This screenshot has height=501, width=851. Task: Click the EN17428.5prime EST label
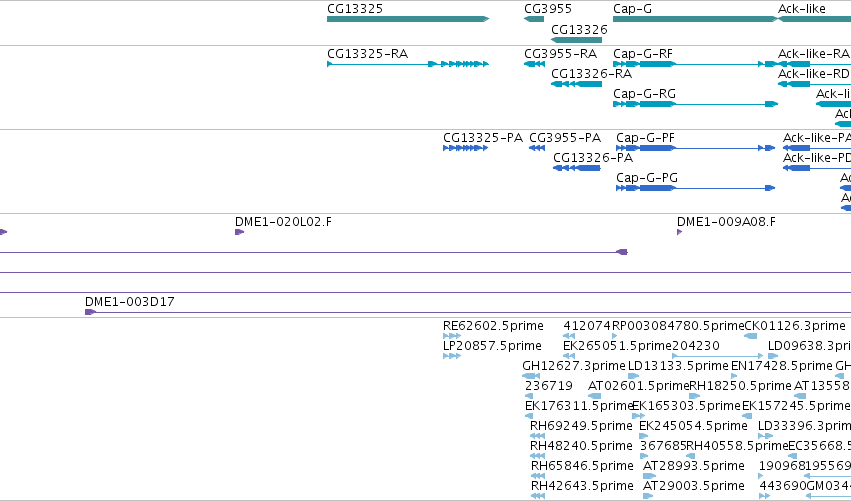tap(782, 366)
